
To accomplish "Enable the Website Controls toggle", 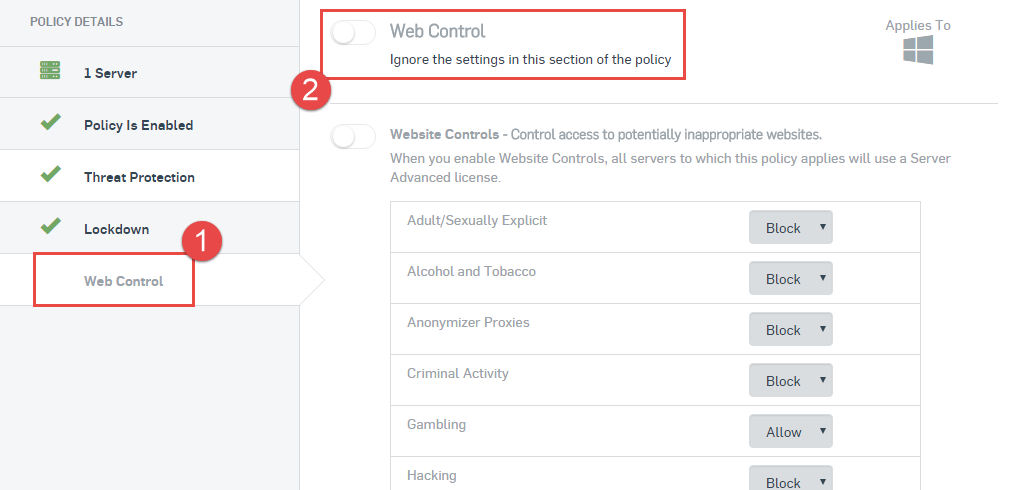I will point(352,137).
